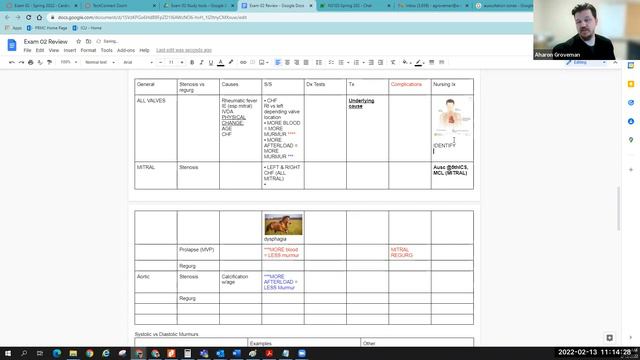This screenshot has height=360, width=640.
Task: Toggle underline formatting
Action: pos(211,62)
